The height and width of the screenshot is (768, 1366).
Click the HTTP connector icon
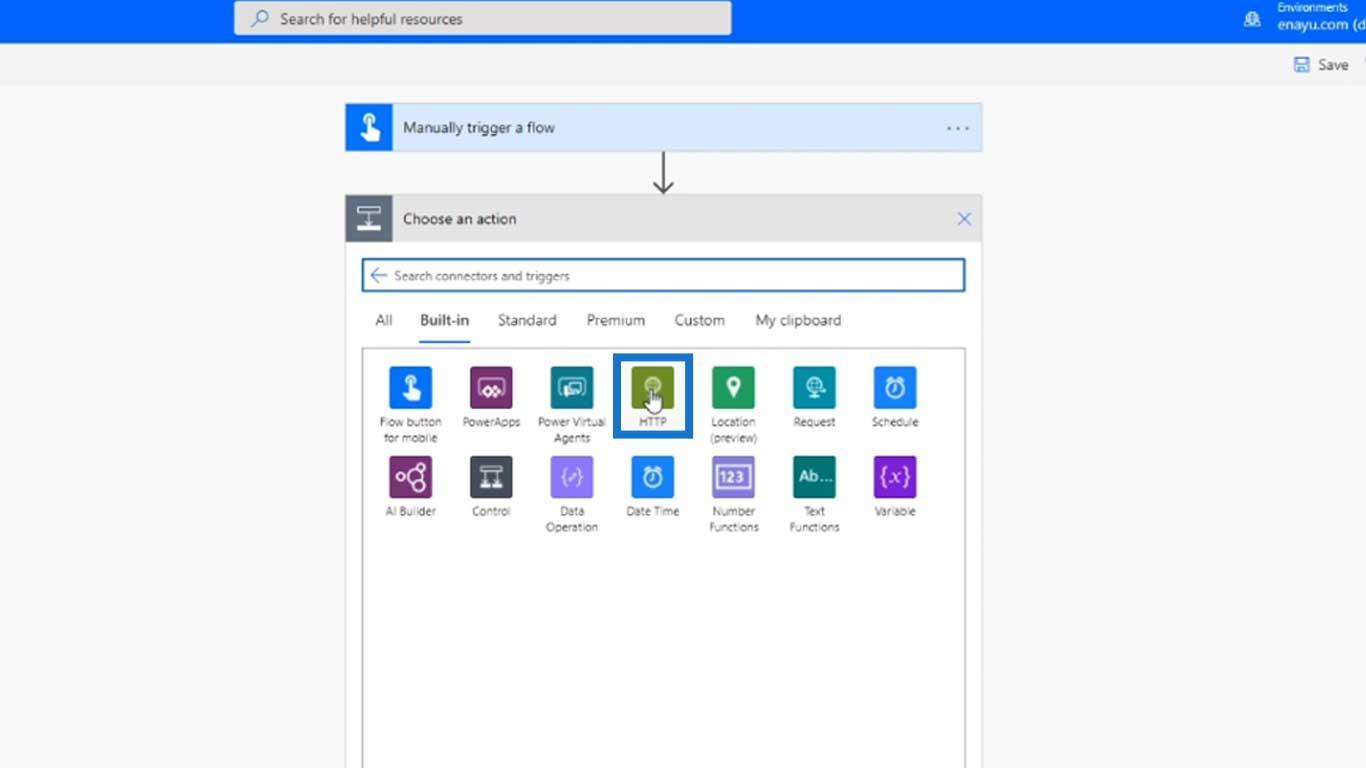click(x=653, y=388)
